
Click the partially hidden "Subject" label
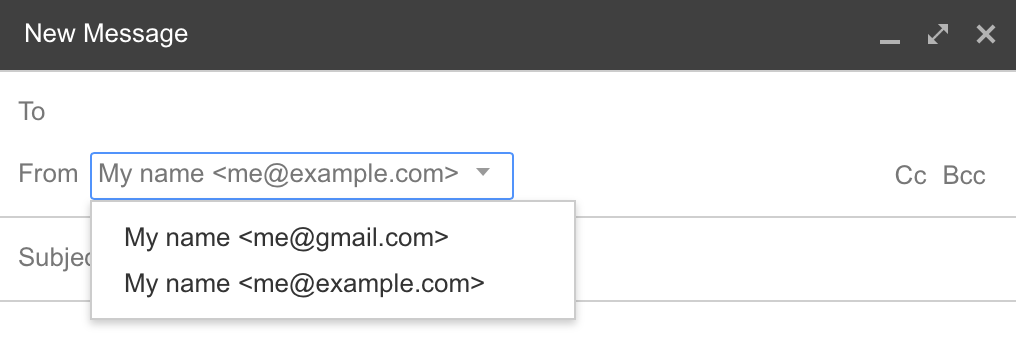coord(55,258)
